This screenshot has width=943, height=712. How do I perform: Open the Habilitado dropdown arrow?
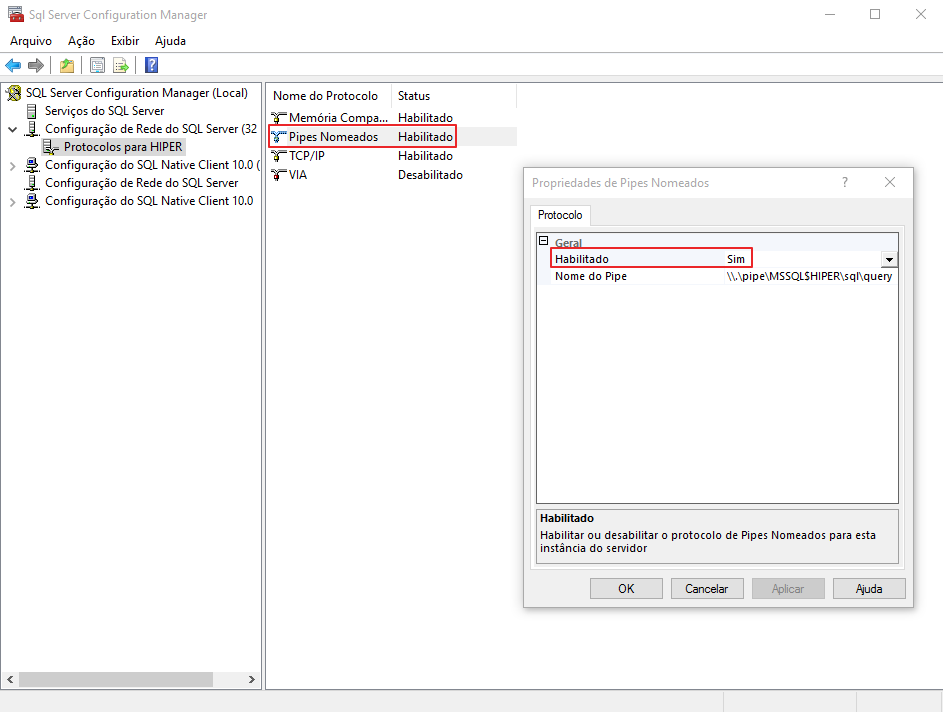tap(888, 259)
